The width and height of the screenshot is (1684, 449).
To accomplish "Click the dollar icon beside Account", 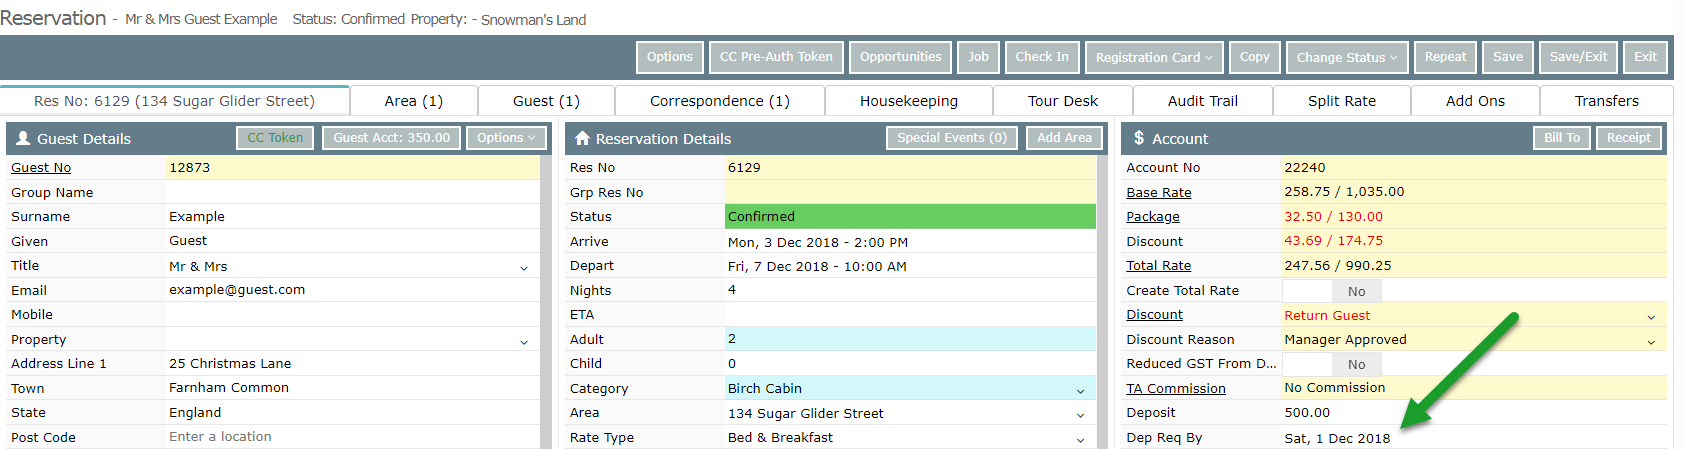I will 1139,138.
